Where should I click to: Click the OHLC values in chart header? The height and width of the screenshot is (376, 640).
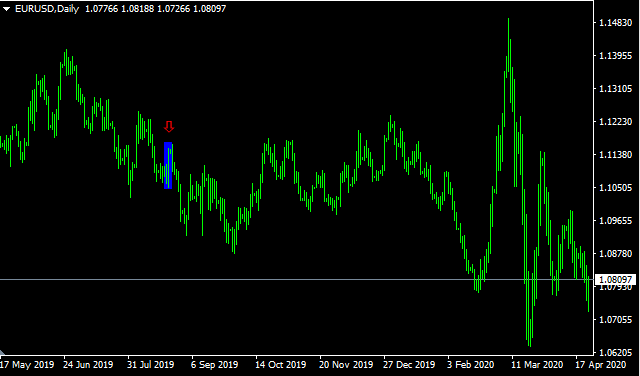[156, 9]
